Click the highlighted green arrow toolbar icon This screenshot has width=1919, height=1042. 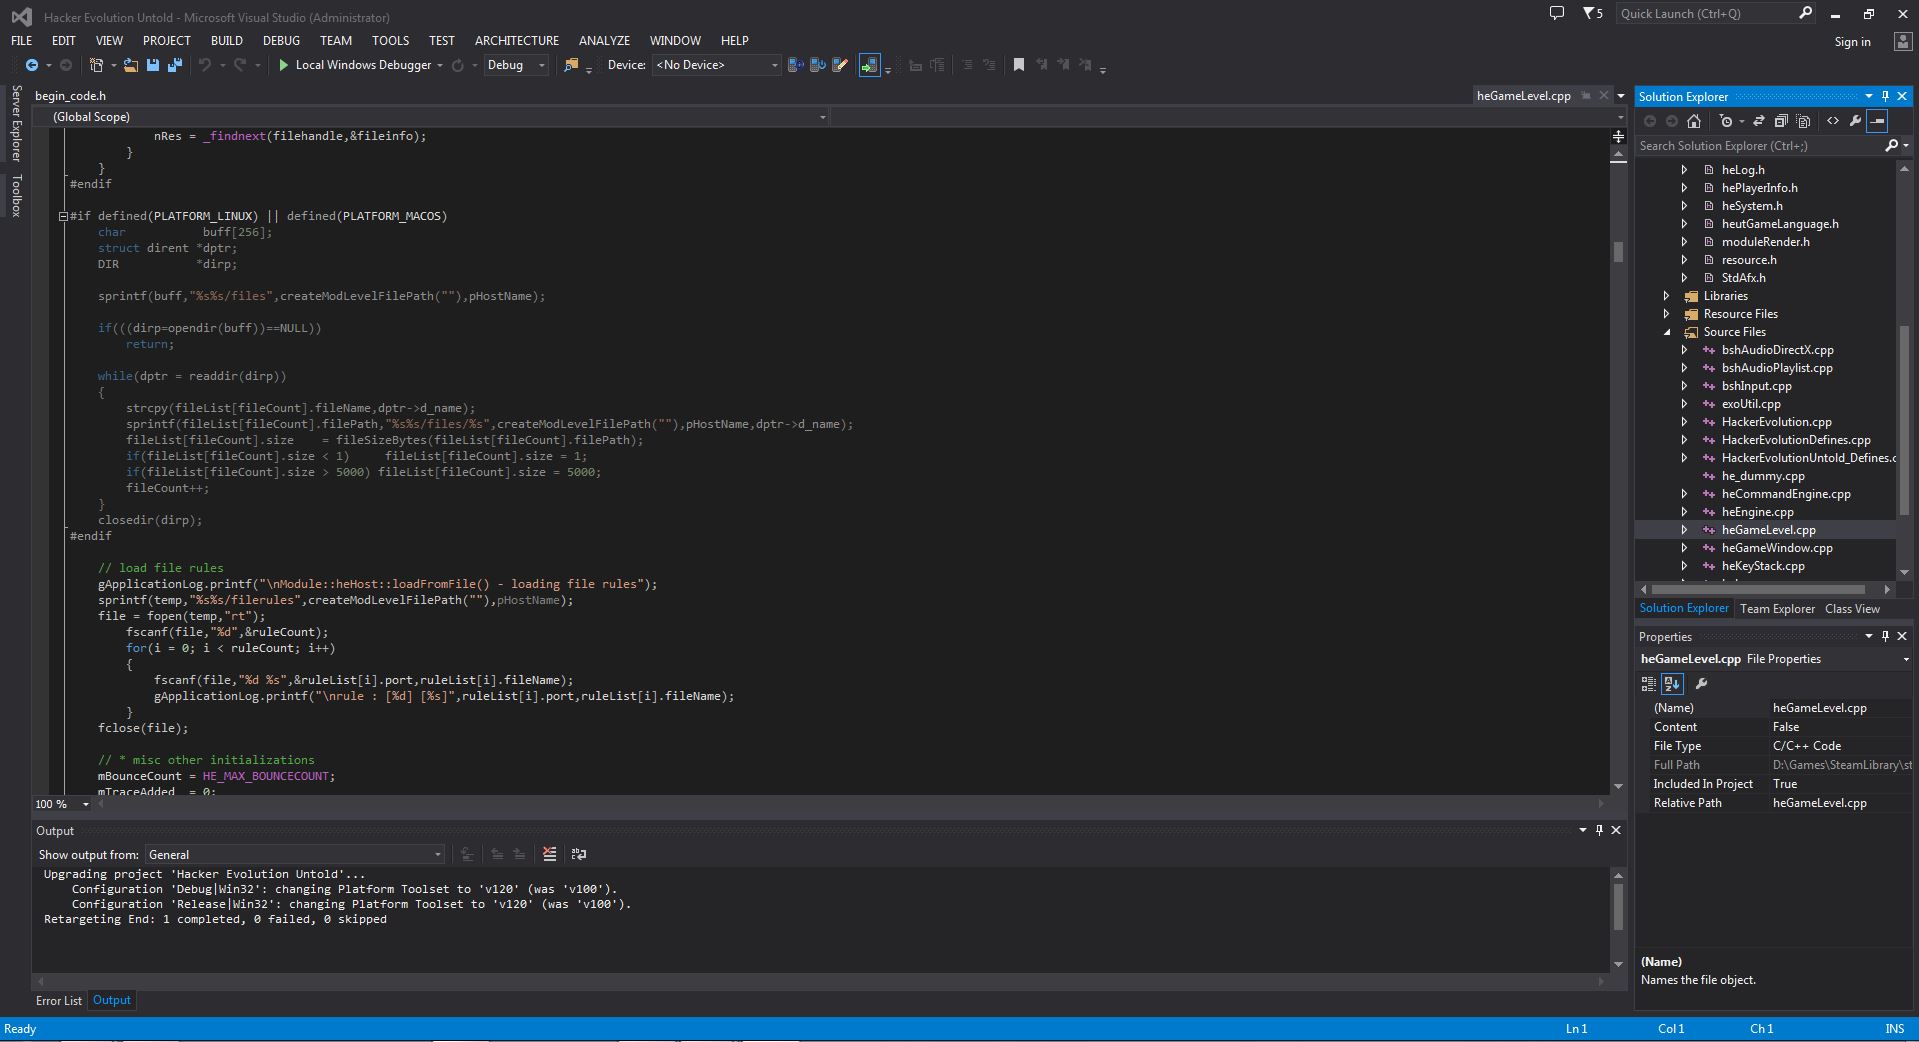[x=869, y=65]
